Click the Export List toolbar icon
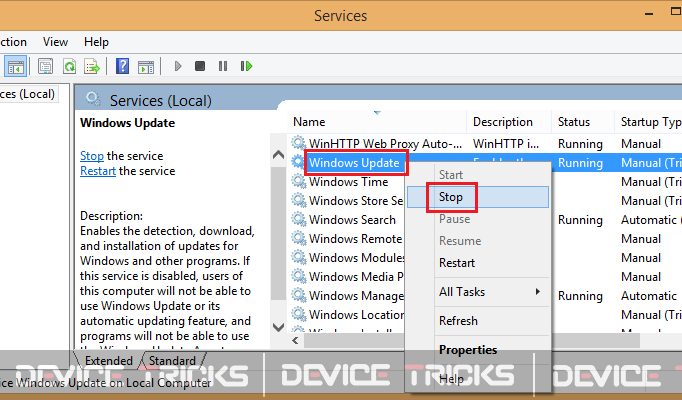 (92, 67)
